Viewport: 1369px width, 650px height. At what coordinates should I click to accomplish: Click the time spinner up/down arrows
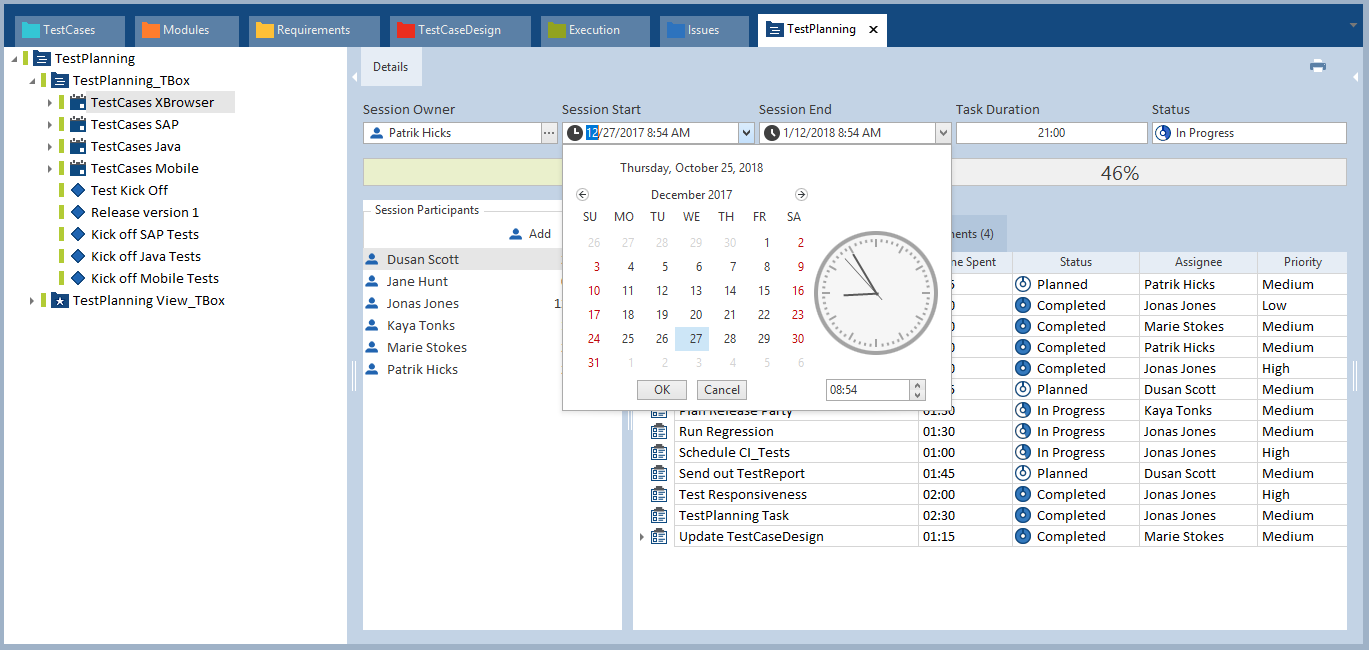pyautogui.click(x=918, y=390)
